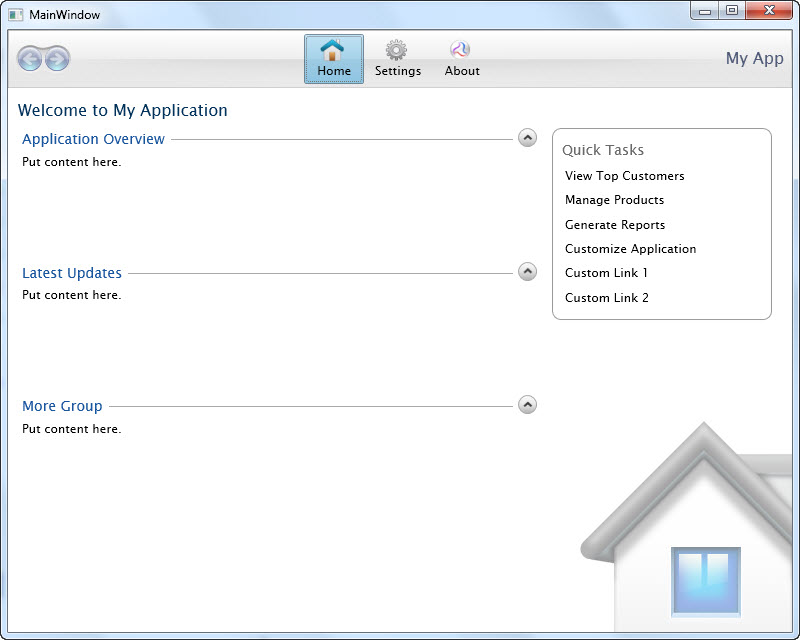800x640 pixels.
Task: Click the My App title text
Action: pyautogui.click(x=754, y=59)
